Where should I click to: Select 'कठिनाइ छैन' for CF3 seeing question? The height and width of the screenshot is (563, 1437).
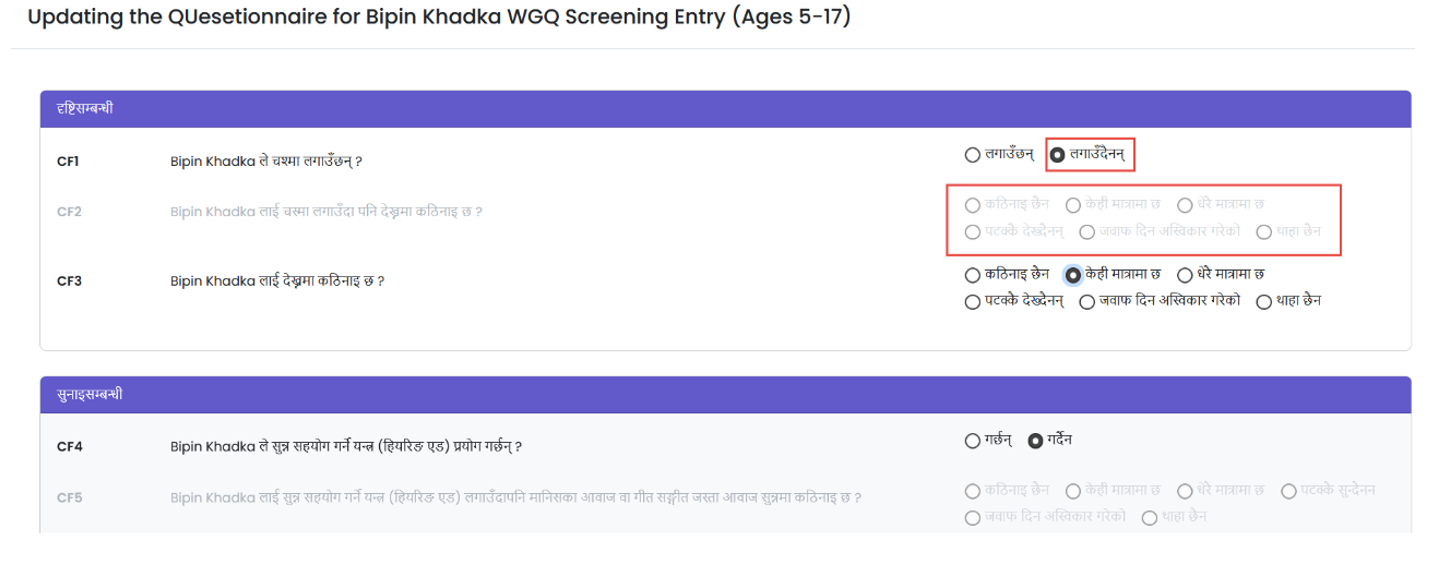pyautogui.click(x=972, y=274)
